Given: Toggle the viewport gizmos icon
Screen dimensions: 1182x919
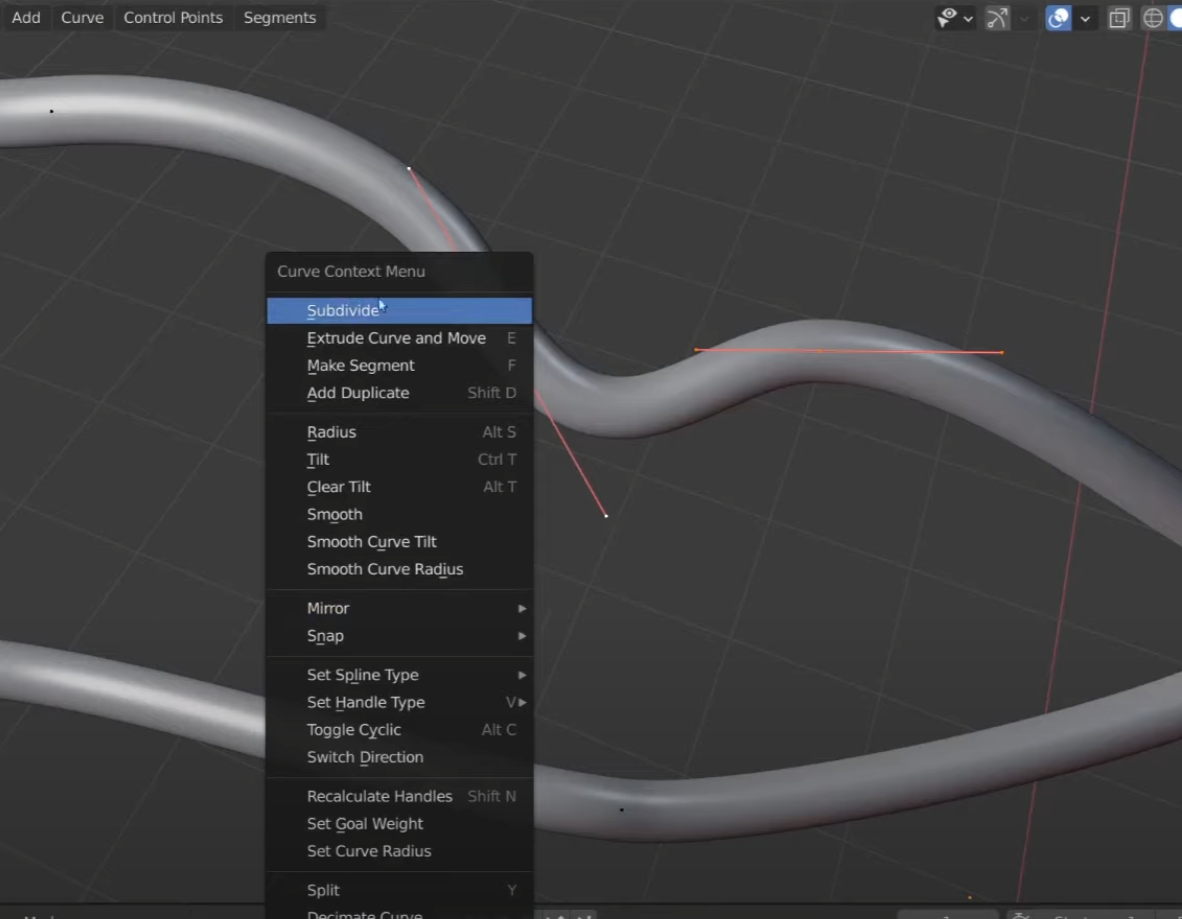Looking at the screenshot, I should (997, 18).
